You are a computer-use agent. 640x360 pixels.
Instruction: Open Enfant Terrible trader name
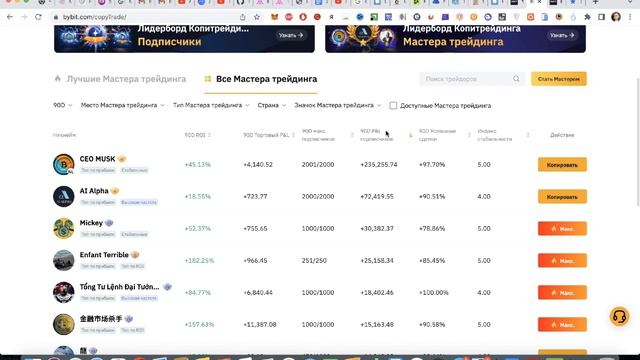[x=104, y=255]
